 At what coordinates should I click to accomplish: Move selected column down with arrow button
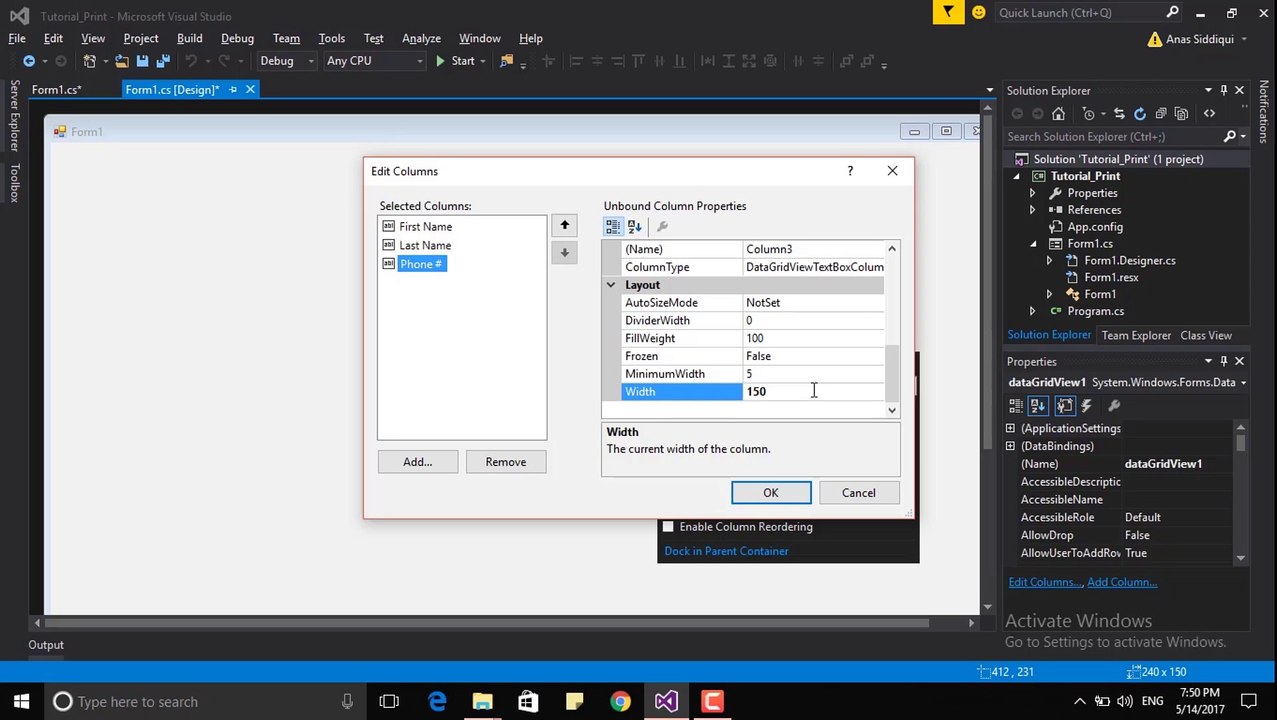coord(564,252)
